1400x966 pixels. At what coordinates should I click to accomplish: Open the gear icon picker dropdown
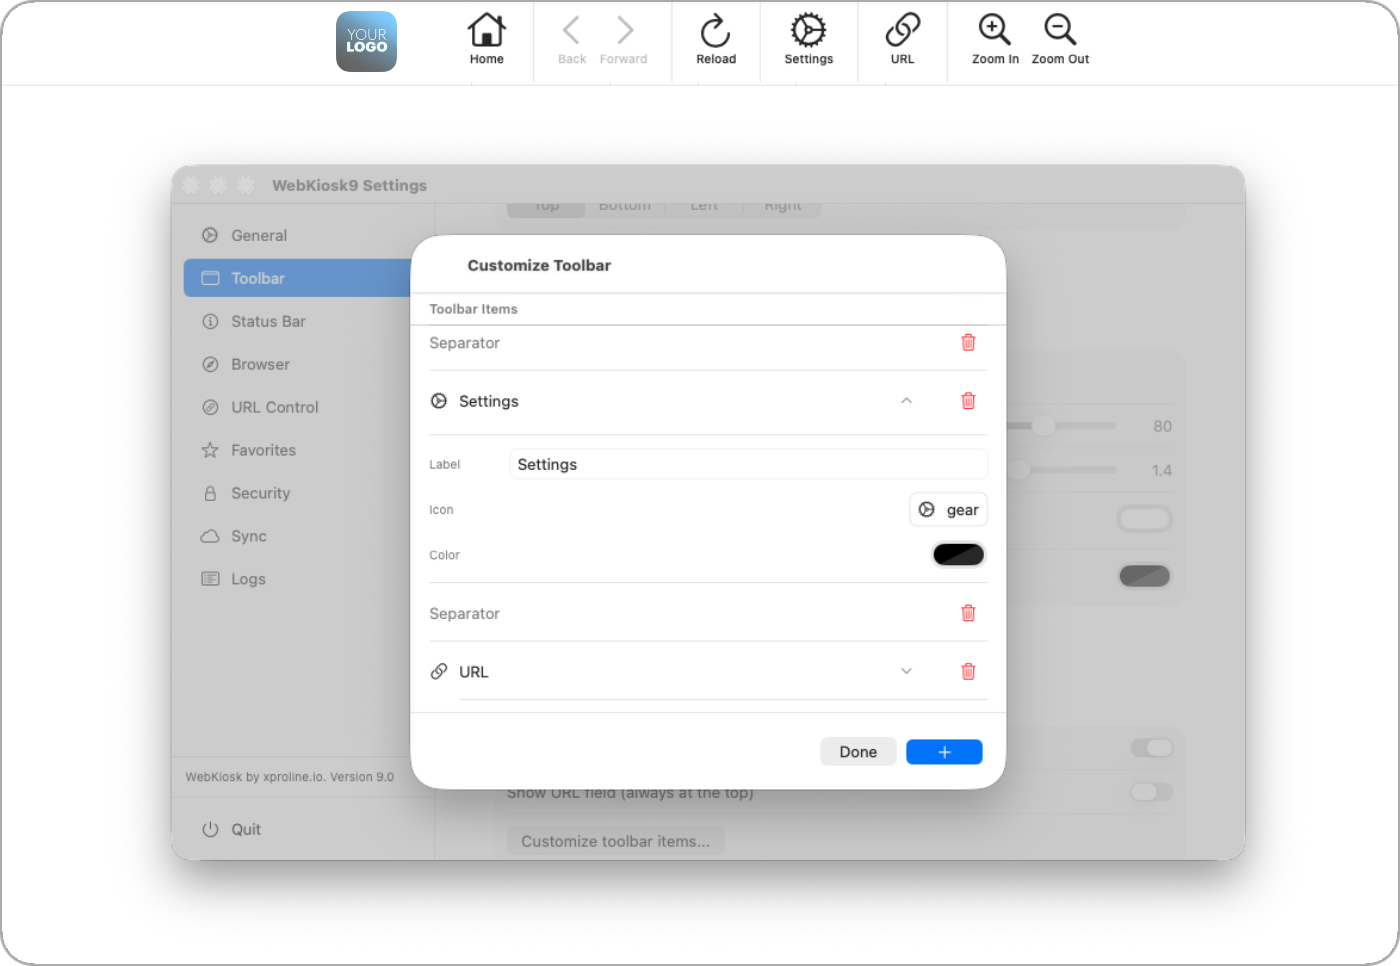[948, 510]
